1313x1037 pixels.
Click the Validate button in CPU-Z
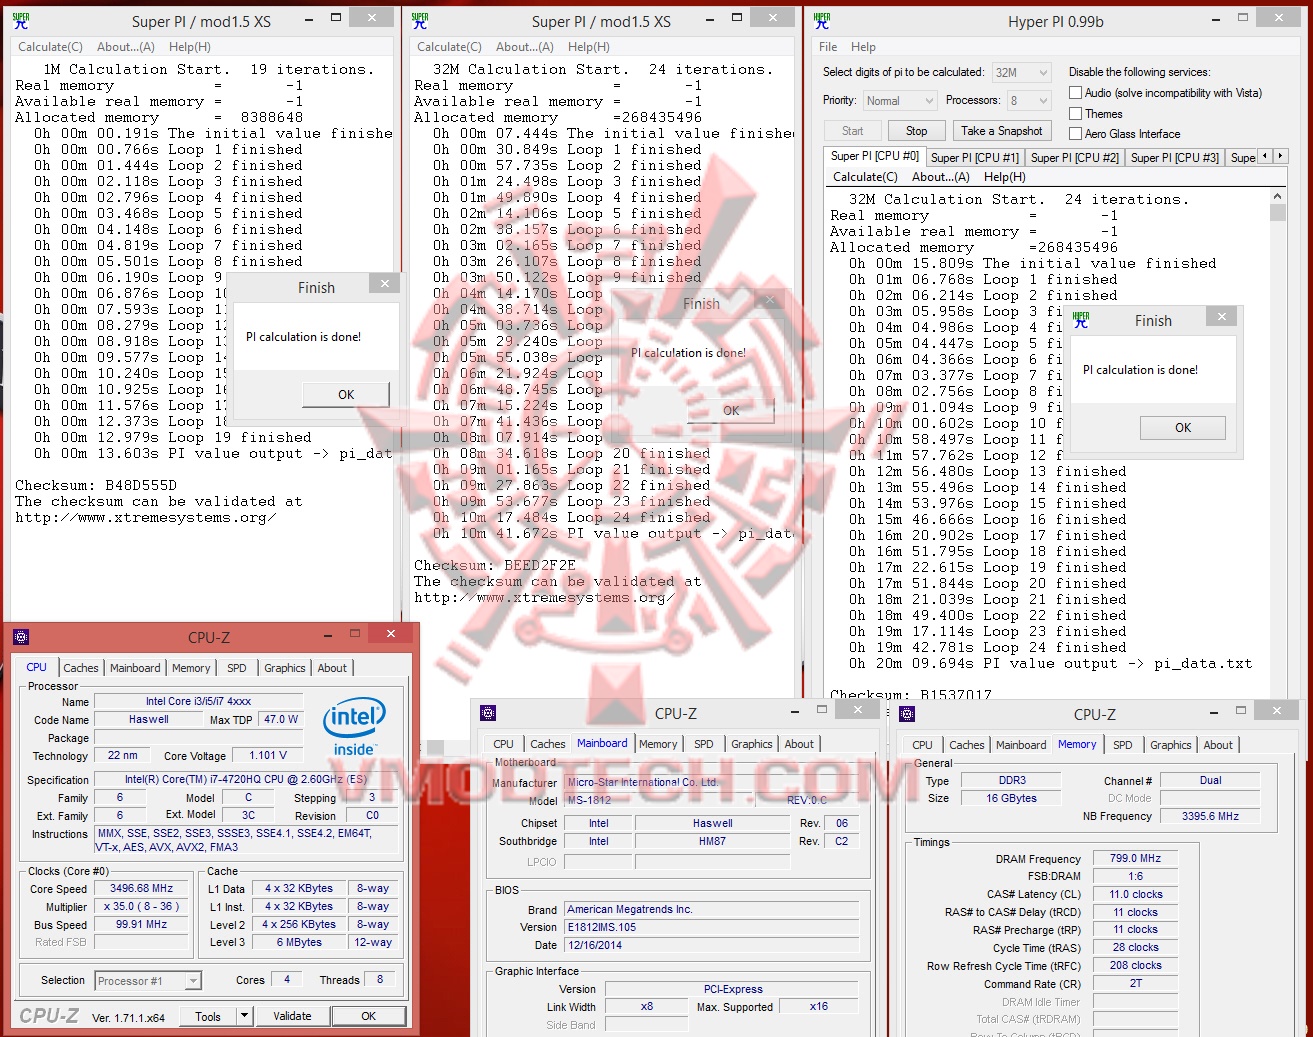pyautogui.click(x=292, y=1016)
